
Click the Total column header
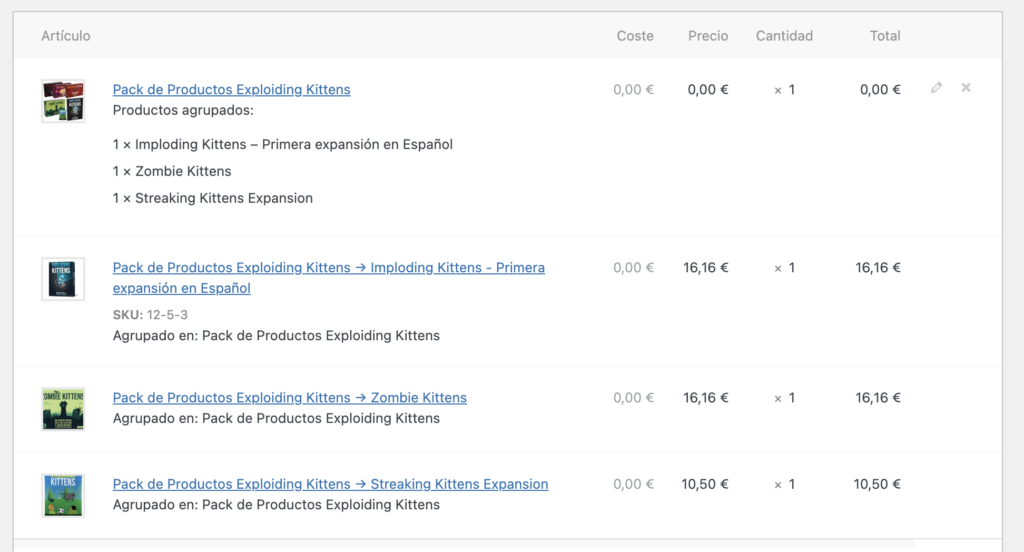pyautogui.click(x=885, y=36)
